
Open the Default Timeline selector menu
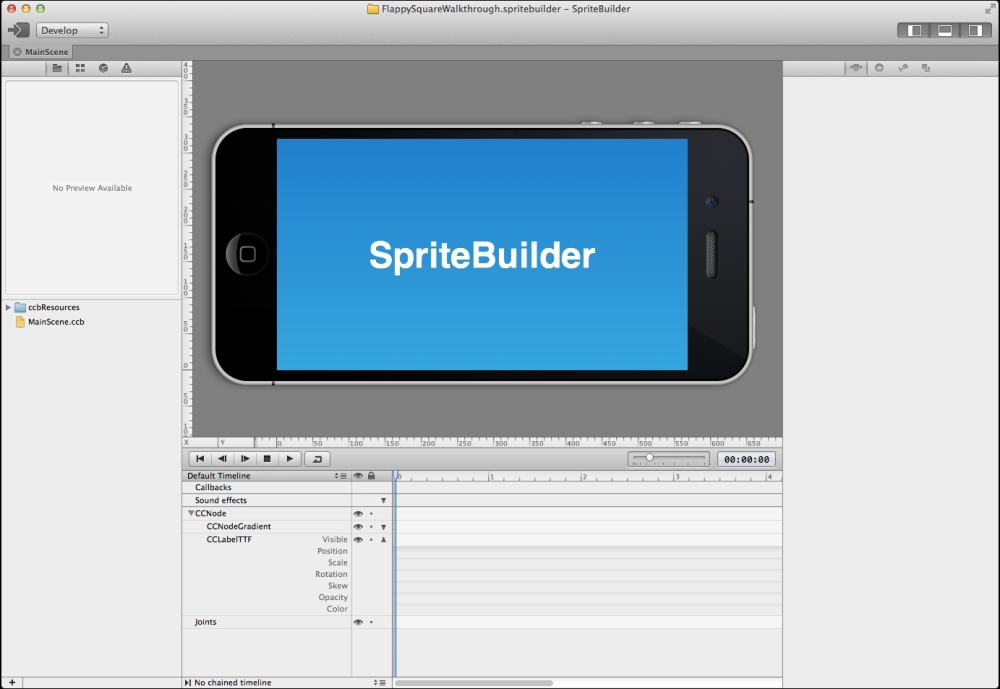click(x=341, y=476)
